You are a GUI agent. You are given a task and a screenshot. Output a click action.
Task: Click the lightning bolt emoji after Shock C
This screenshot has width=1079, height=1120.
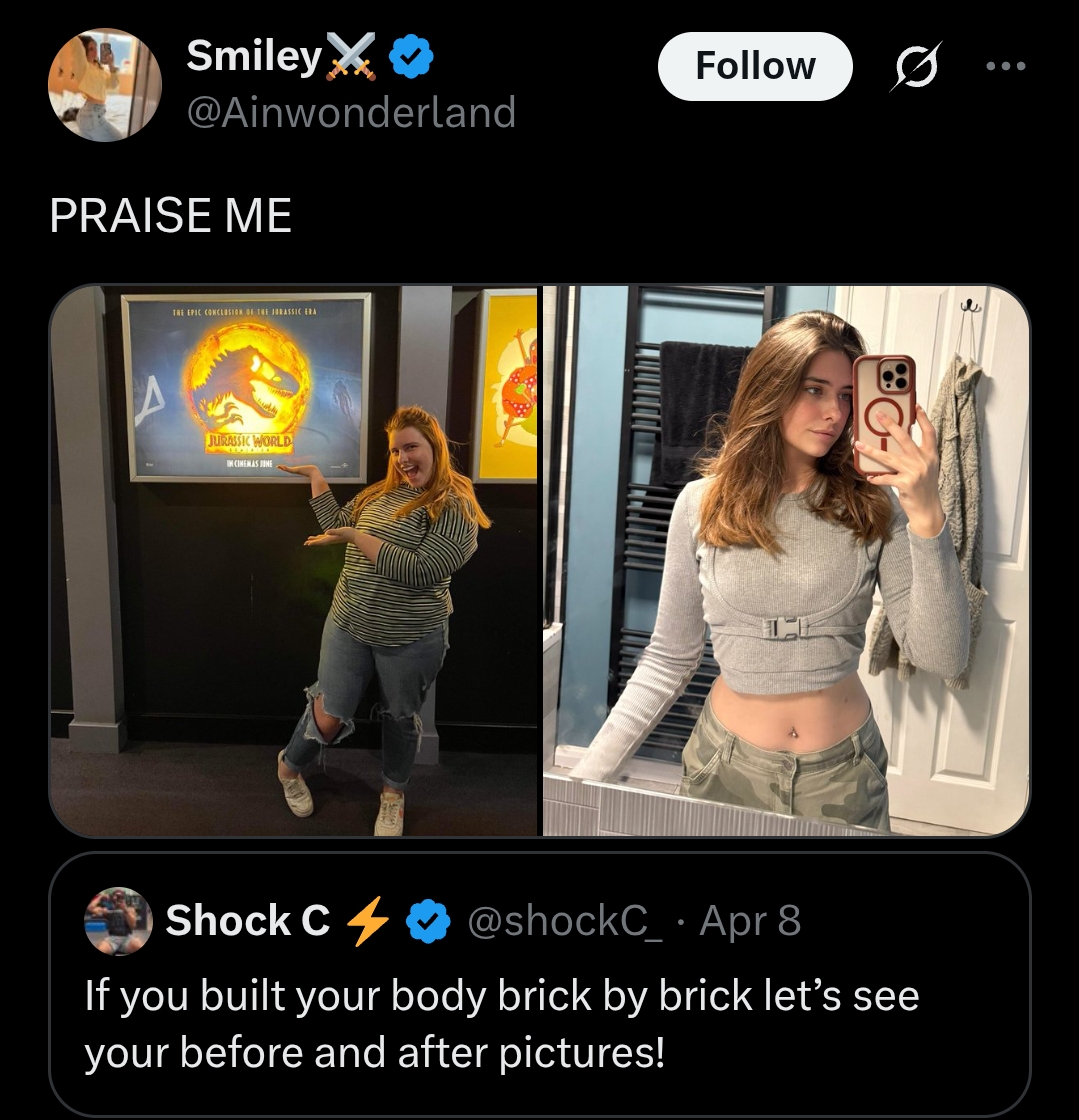(x=367, y=920)
